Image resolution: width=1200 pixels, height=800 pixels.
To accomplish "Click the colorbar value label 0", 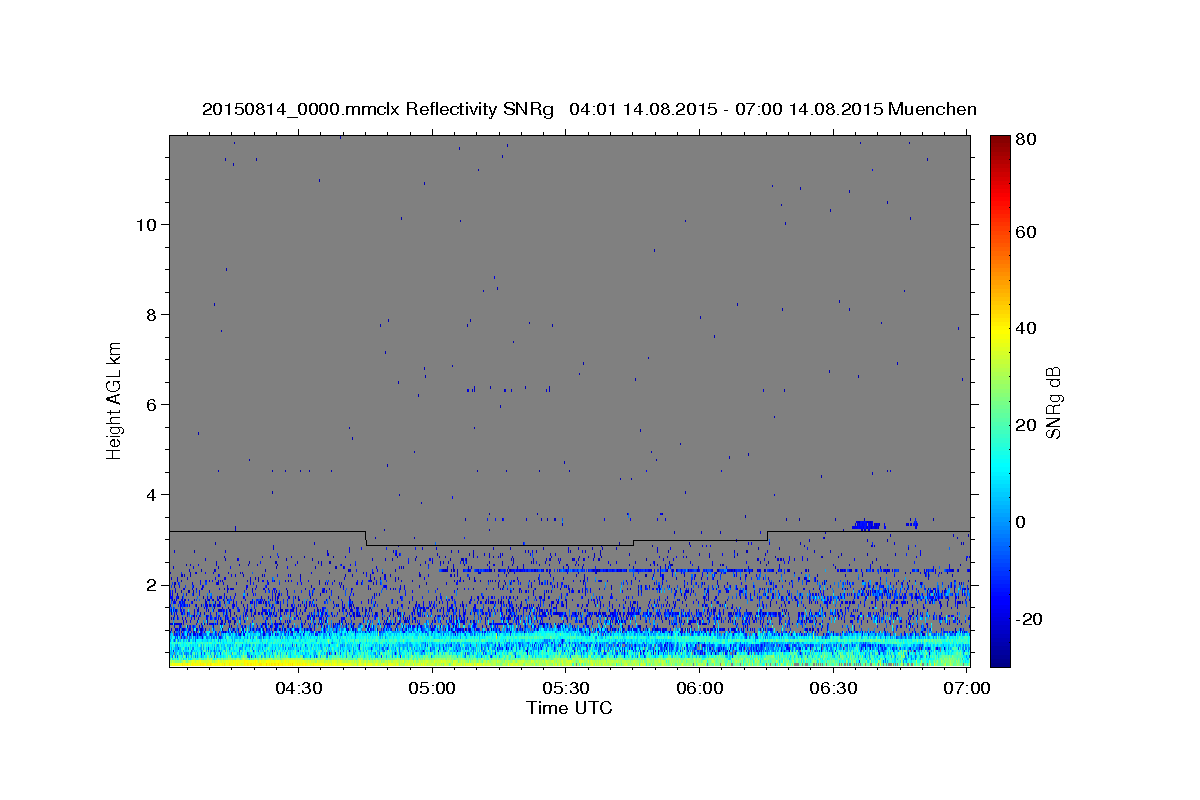I will (x=1020, y=522).
